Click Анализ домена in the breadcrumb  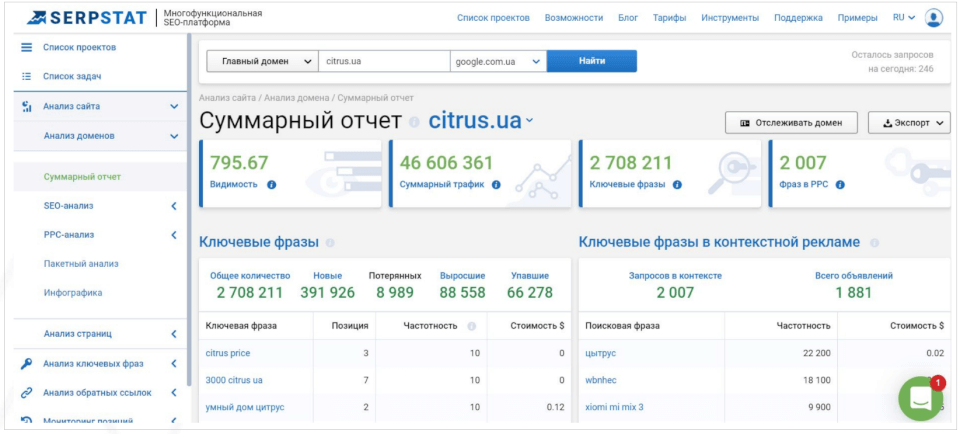point(297,98)
